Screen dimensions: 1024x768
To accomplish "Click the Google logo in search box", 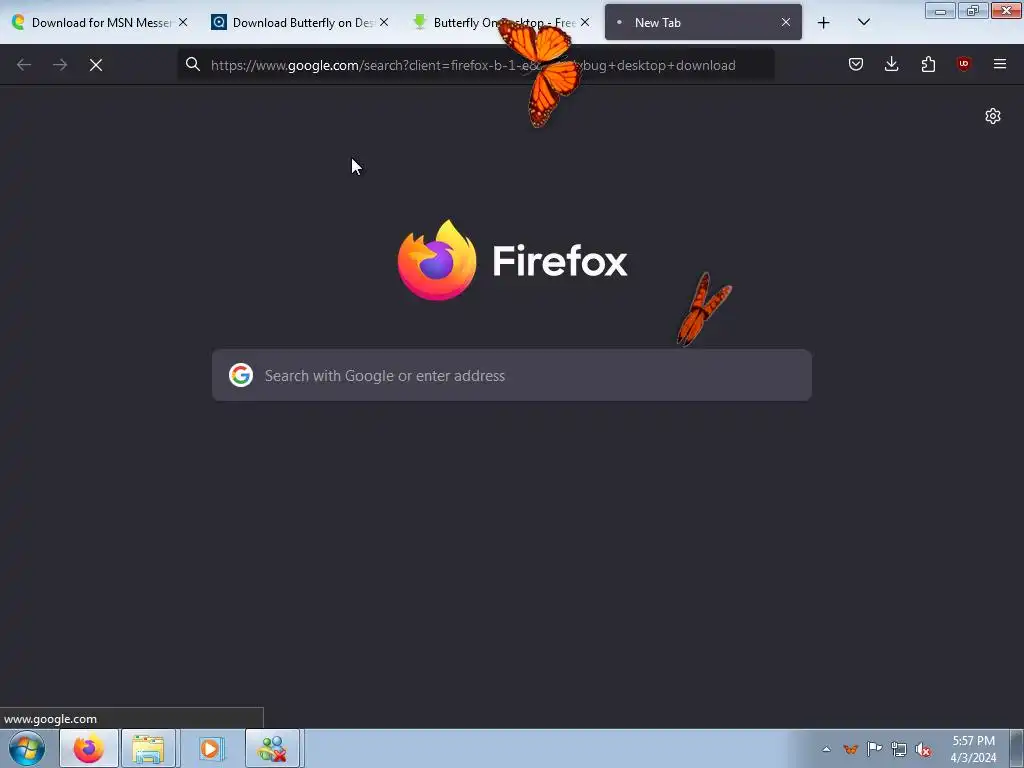I will (x=241, y=376).
